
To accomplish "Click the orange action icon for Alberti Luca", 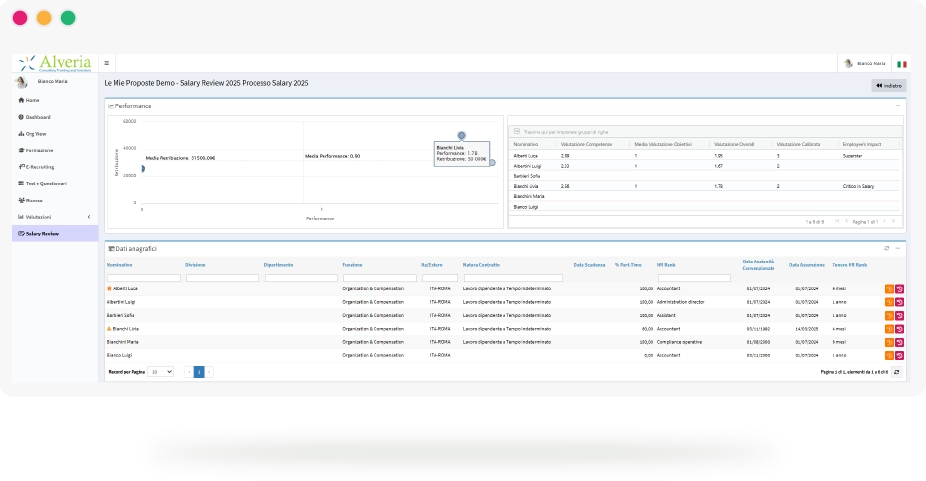I will coord(889,289).
